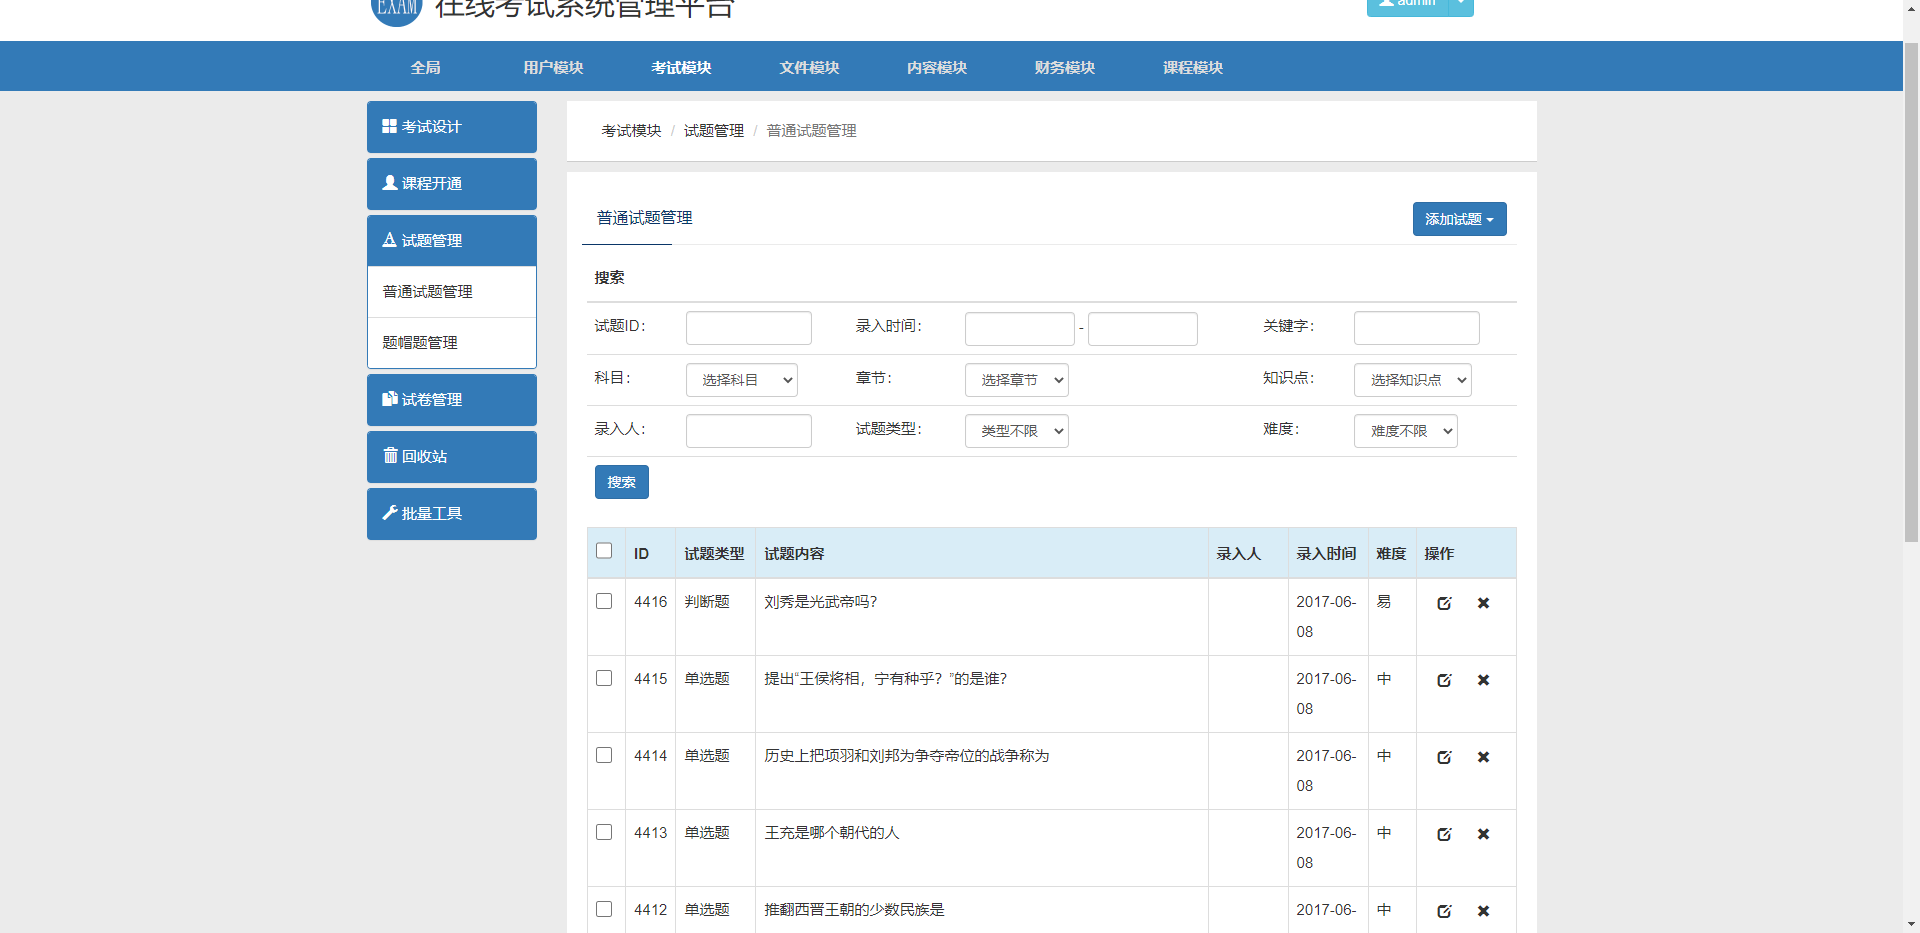Screen dimensions: 1920x933
Task: Click question text 王充是哪个朝代的人
Action: [832, 833]
